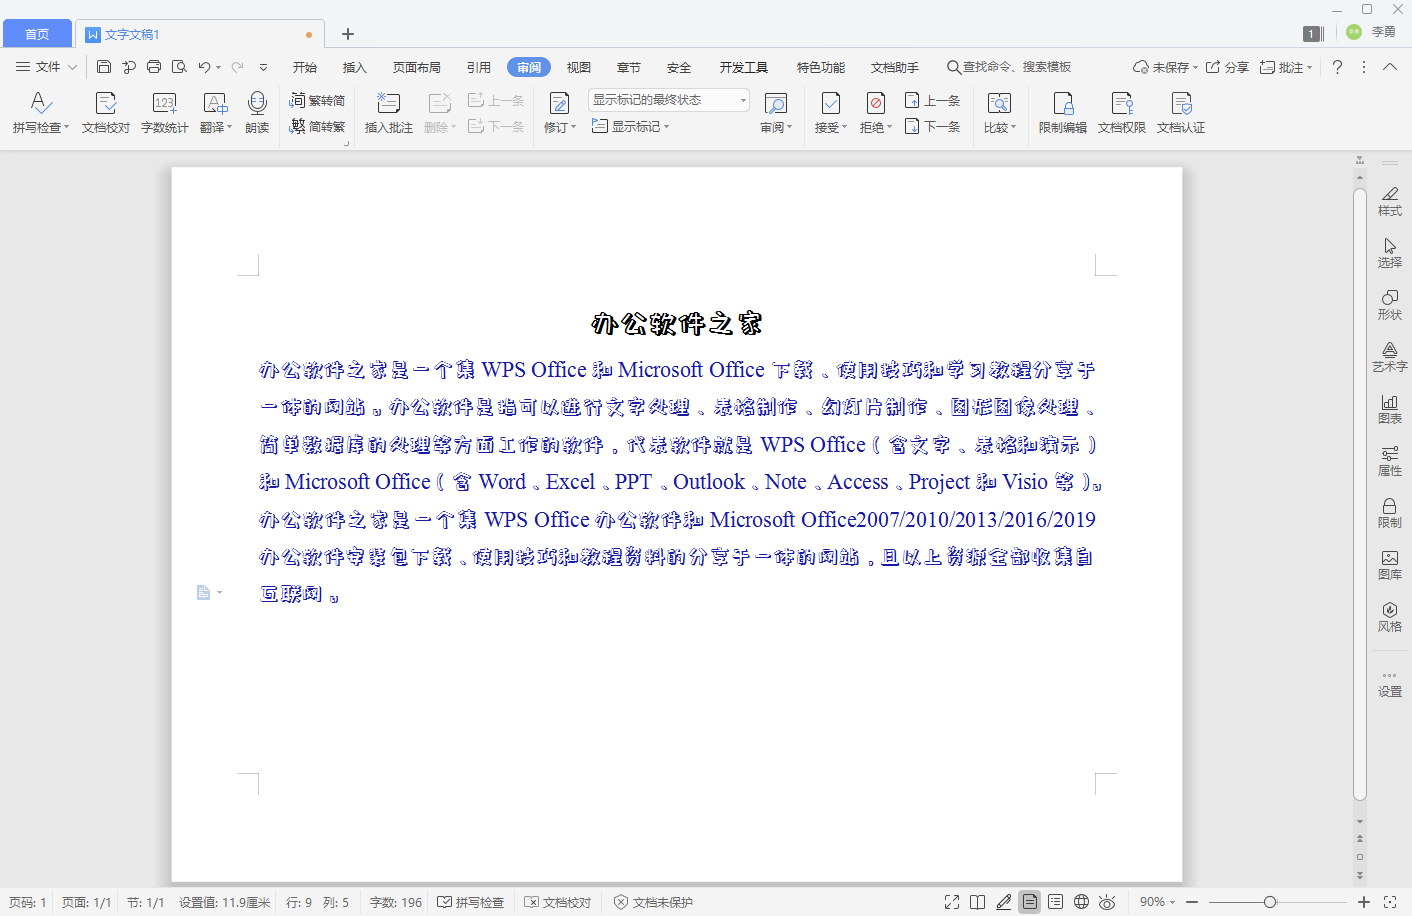Open the Properties (属性) sidebar panel
This screenshot has width=1412, height=916.
[x=1390, y=460]
